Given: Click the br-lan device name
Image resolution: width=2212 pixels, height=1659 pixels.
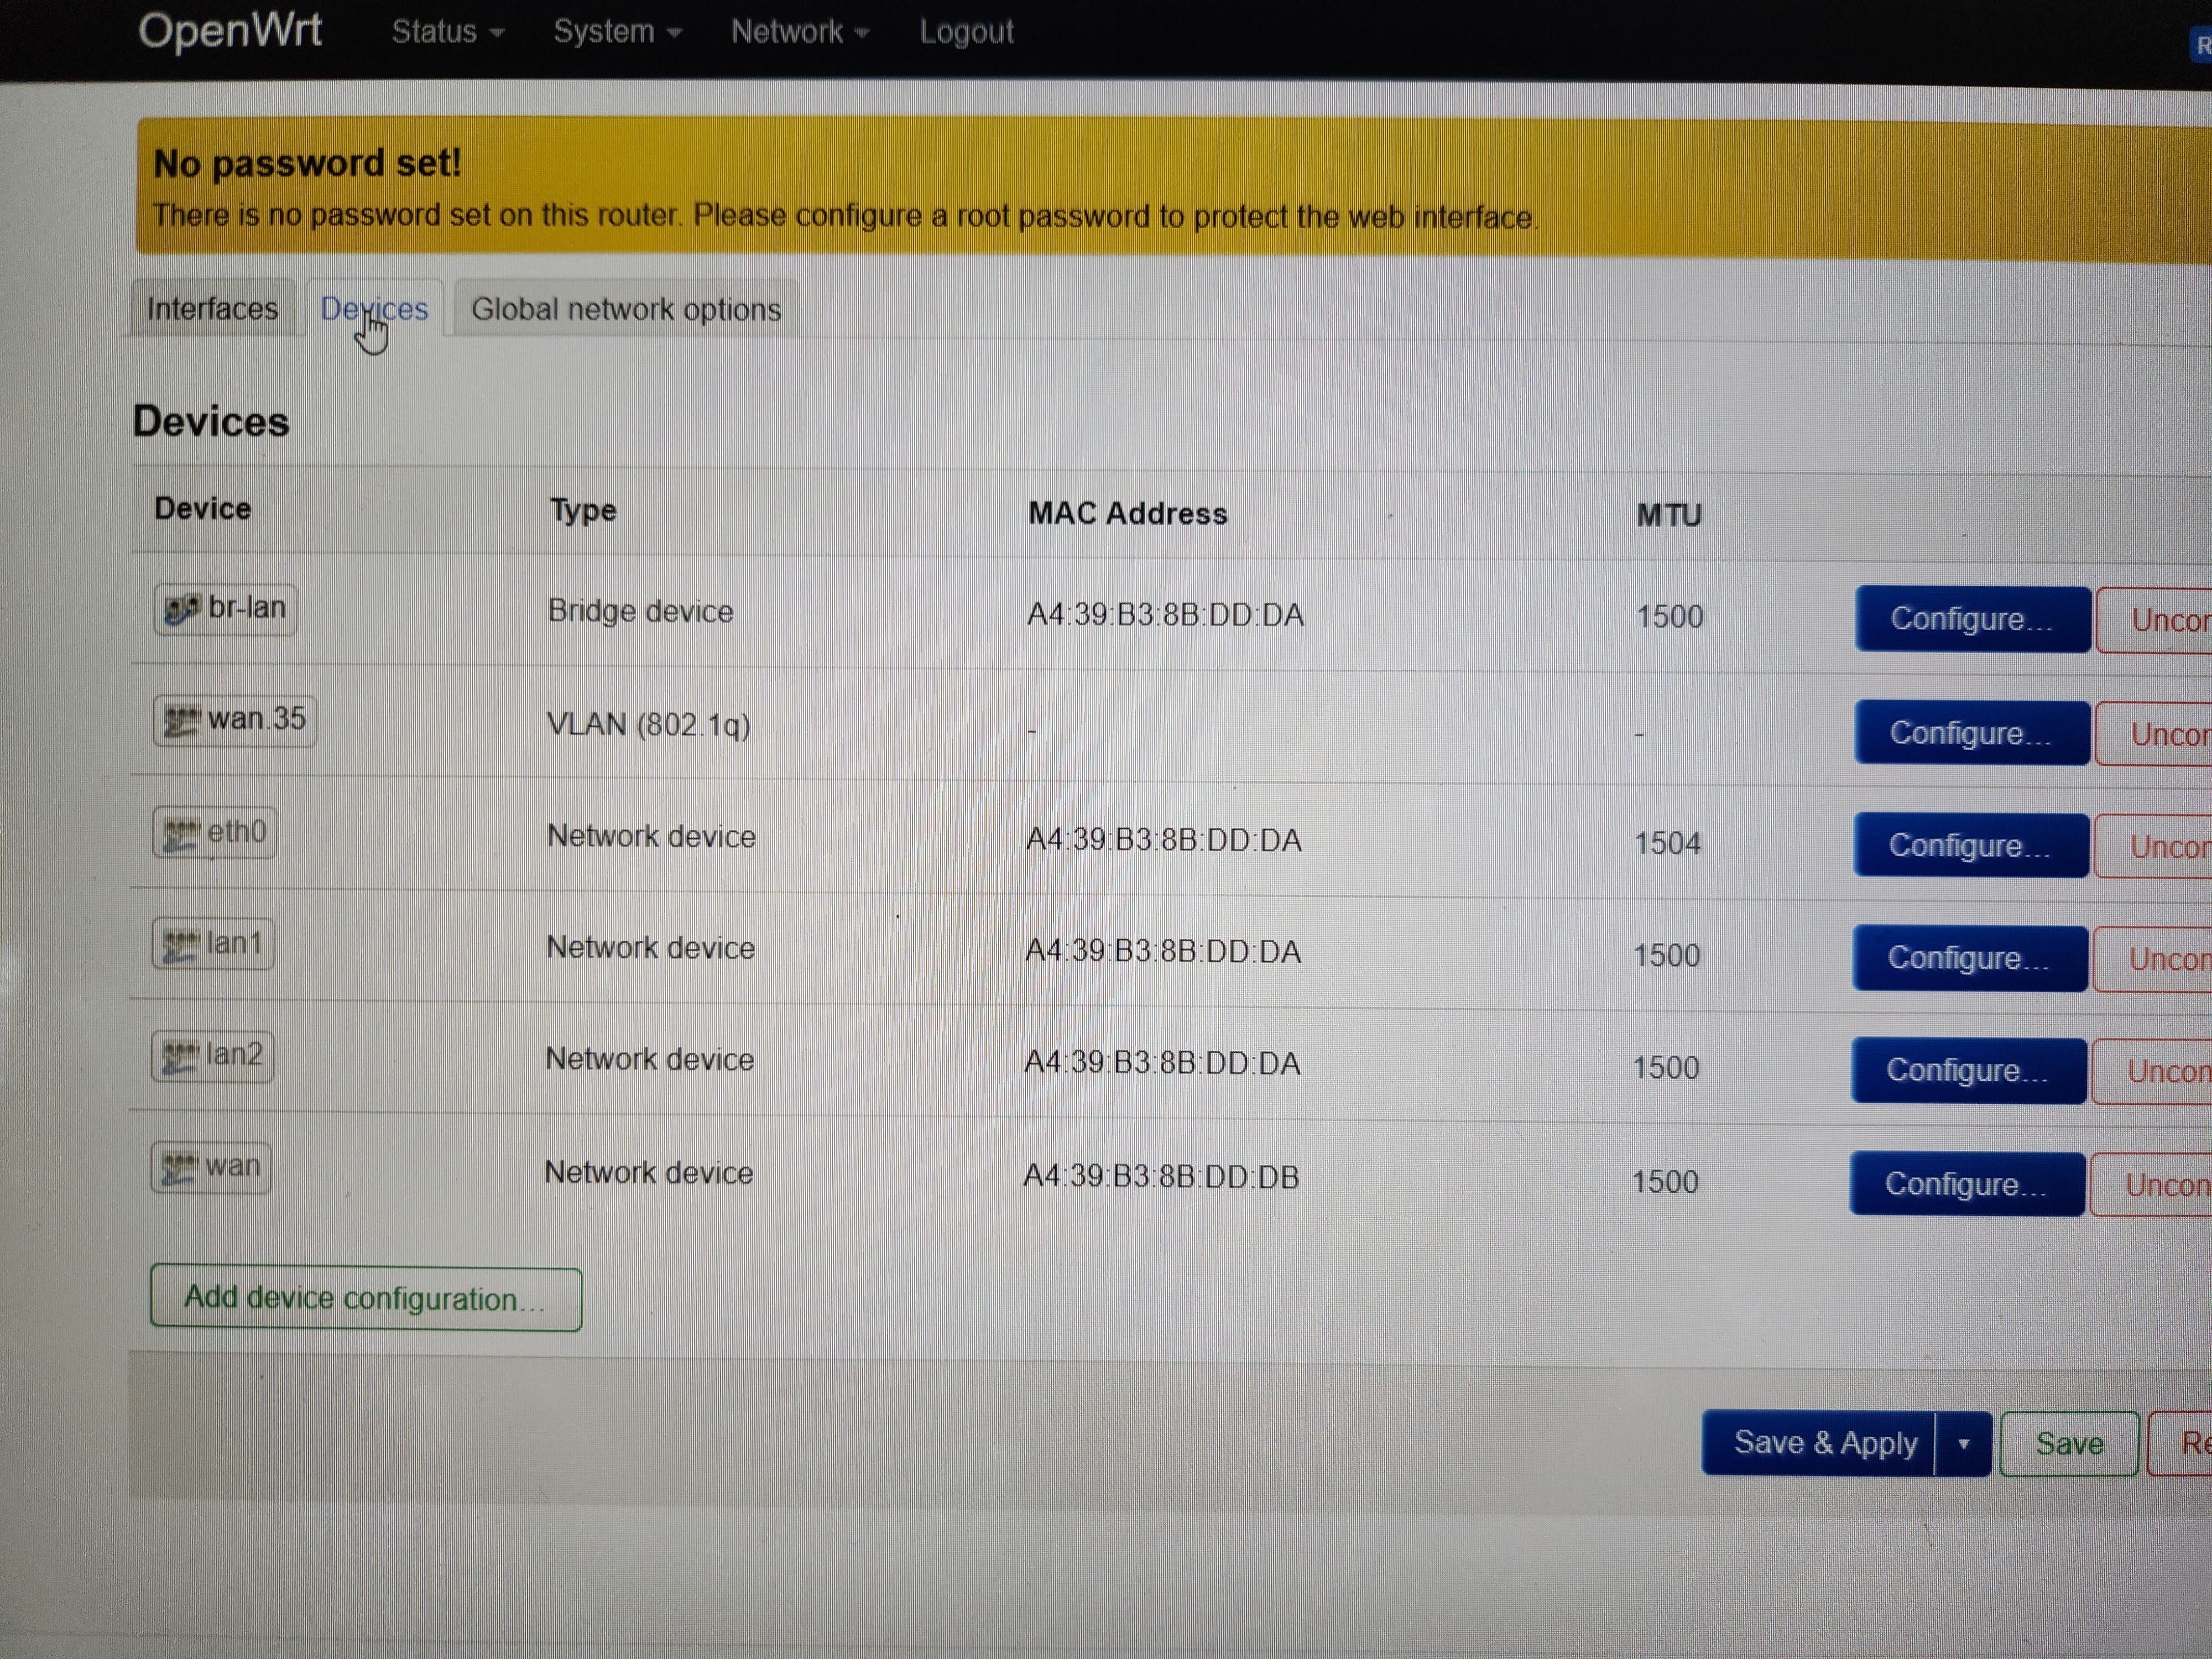Looking at the screenshot, I should click(247, 607).
